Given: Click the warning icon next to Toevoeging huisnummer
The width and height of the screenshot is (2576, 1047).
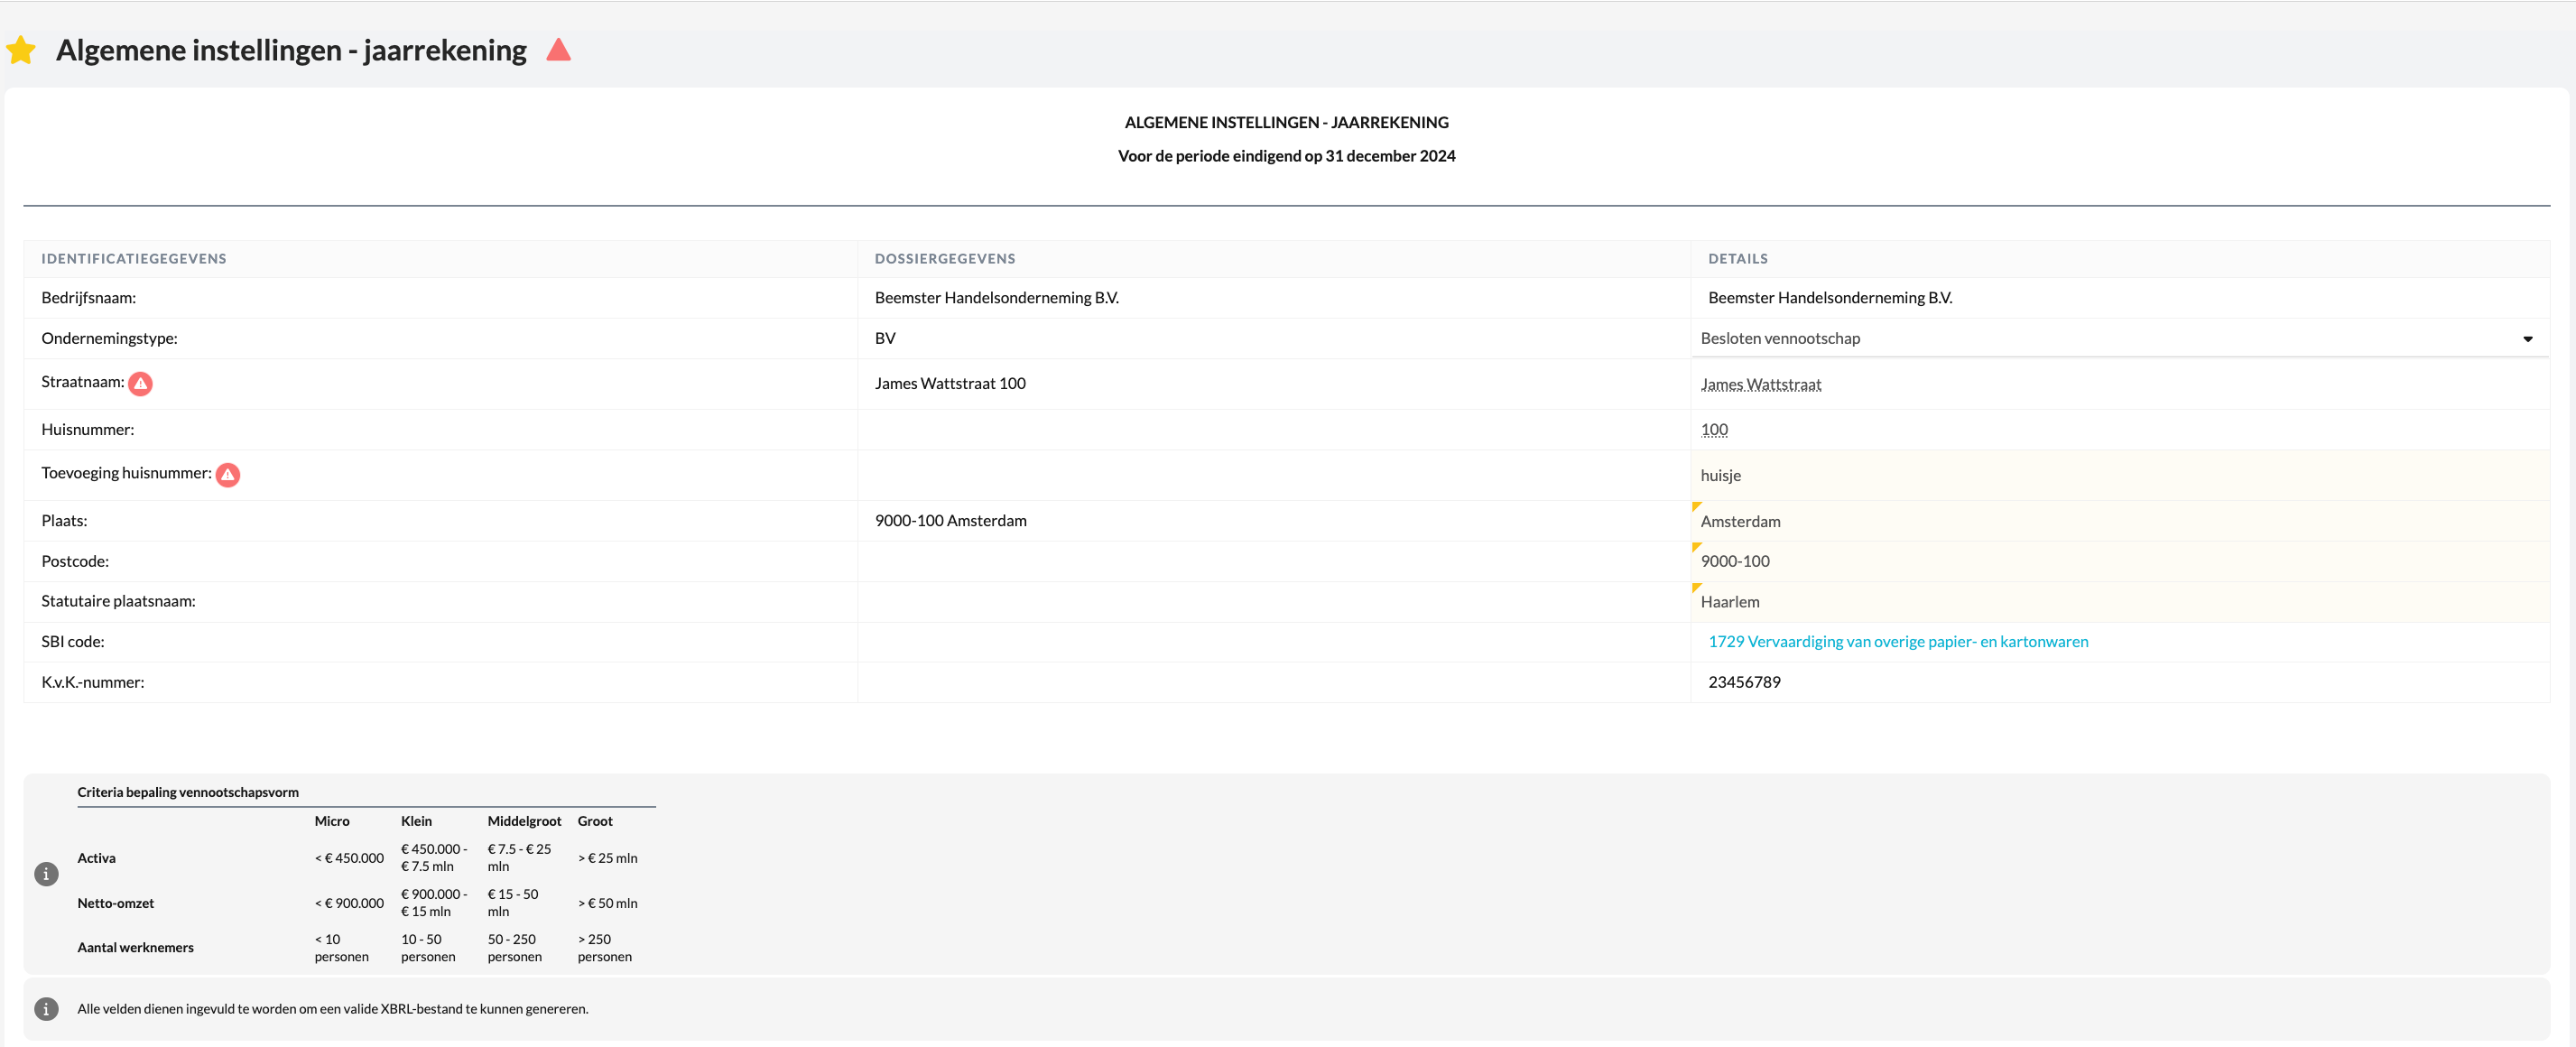Looking at the screenshot, I should pos(228,475).
